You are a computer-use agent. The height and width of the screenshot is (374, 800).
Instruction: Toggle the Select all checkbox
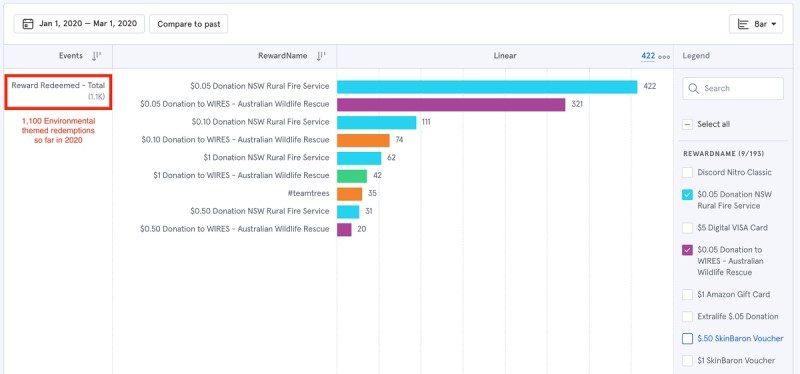tap(687, 124)
